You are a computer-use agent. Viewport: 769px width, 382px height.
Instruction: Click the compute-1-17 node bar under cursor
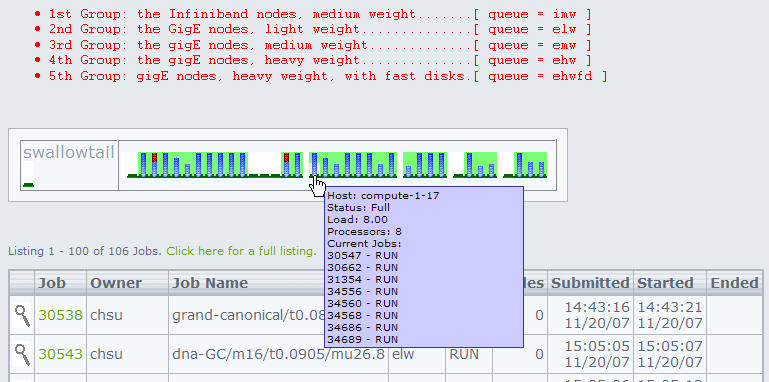[314, 165]
